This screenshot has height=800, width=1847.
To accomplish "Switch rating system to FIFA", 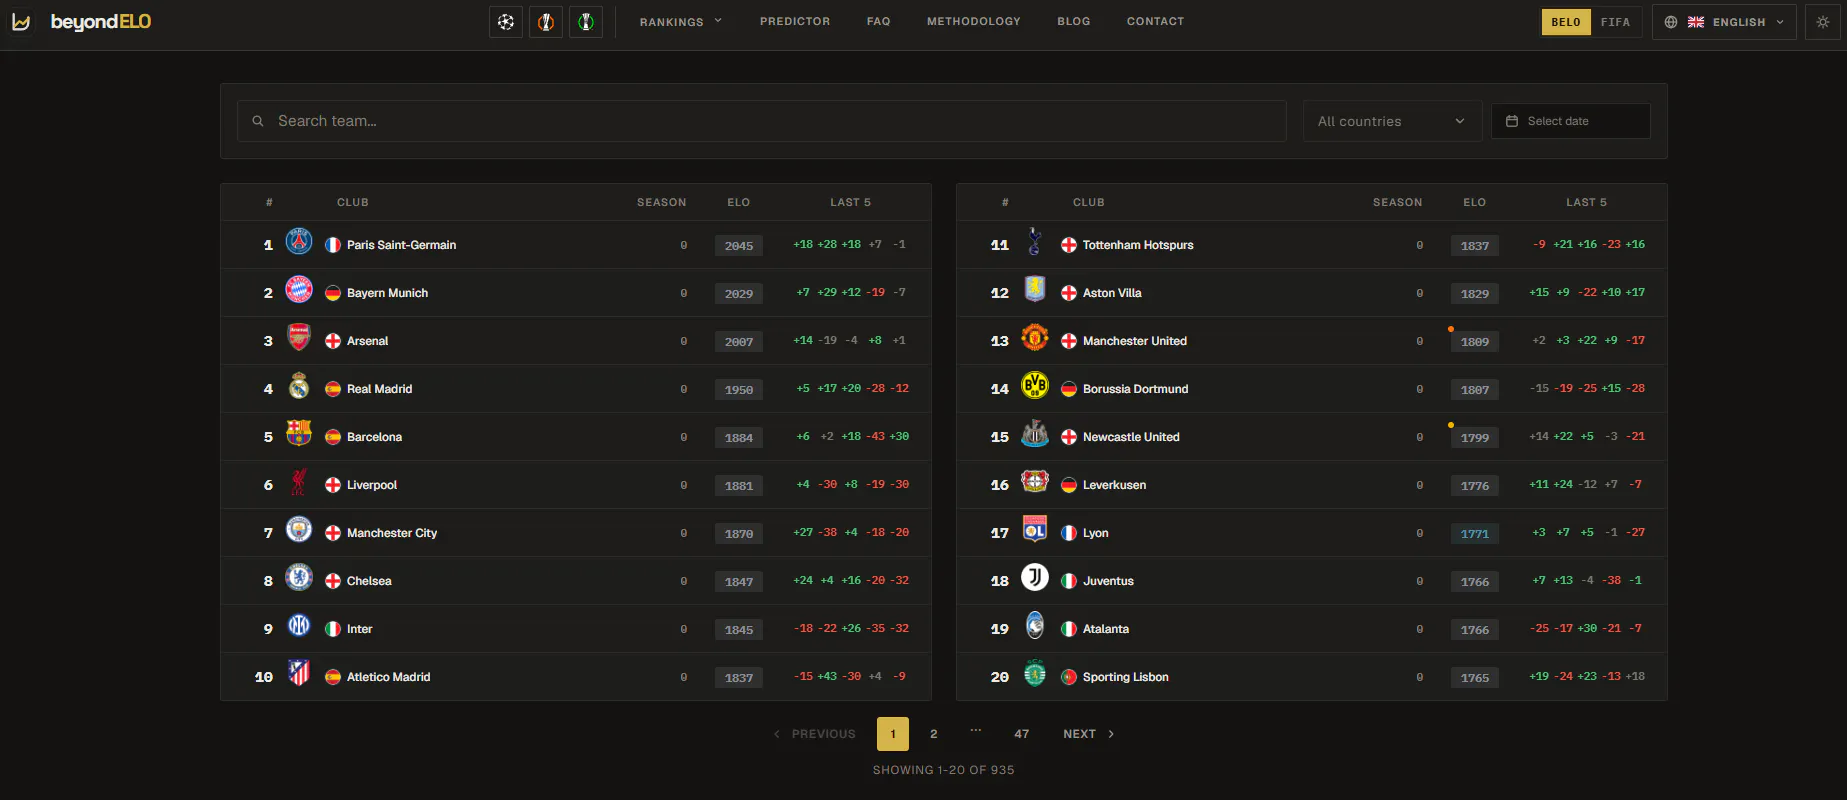I will click(x=1615, y=22).
